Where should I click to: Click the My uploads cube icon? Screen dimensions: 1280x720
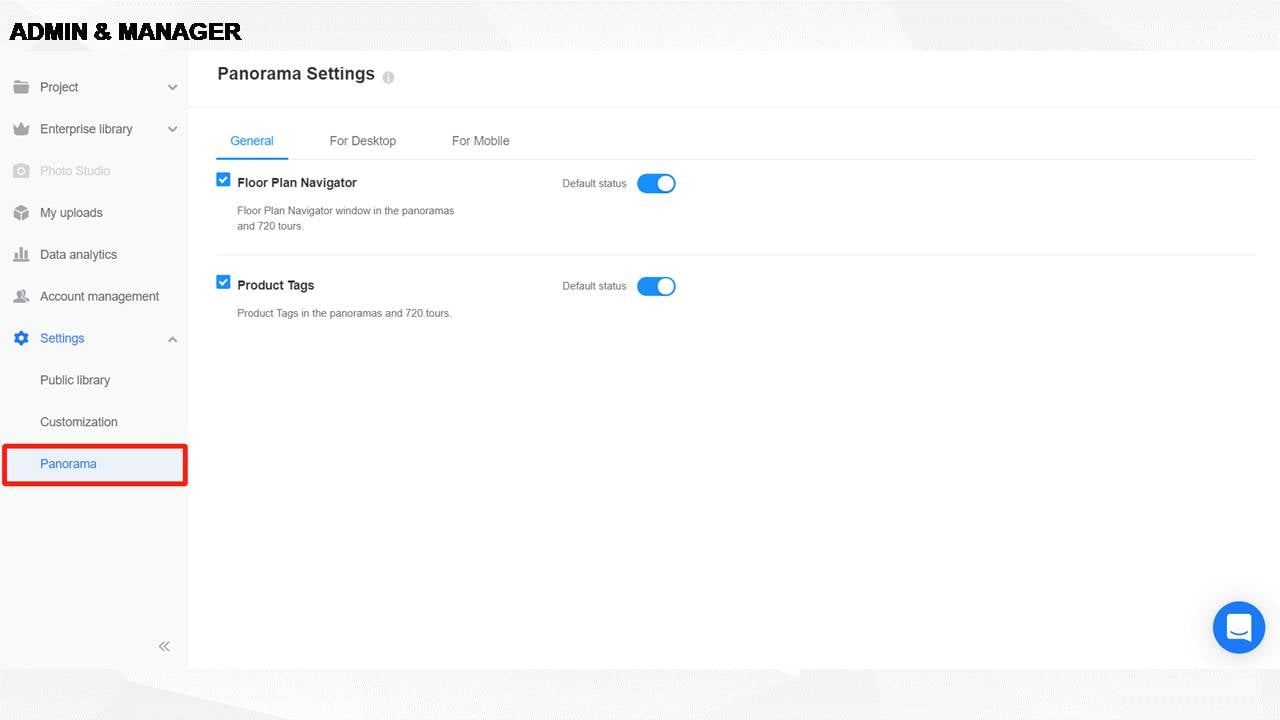point(21,213)
